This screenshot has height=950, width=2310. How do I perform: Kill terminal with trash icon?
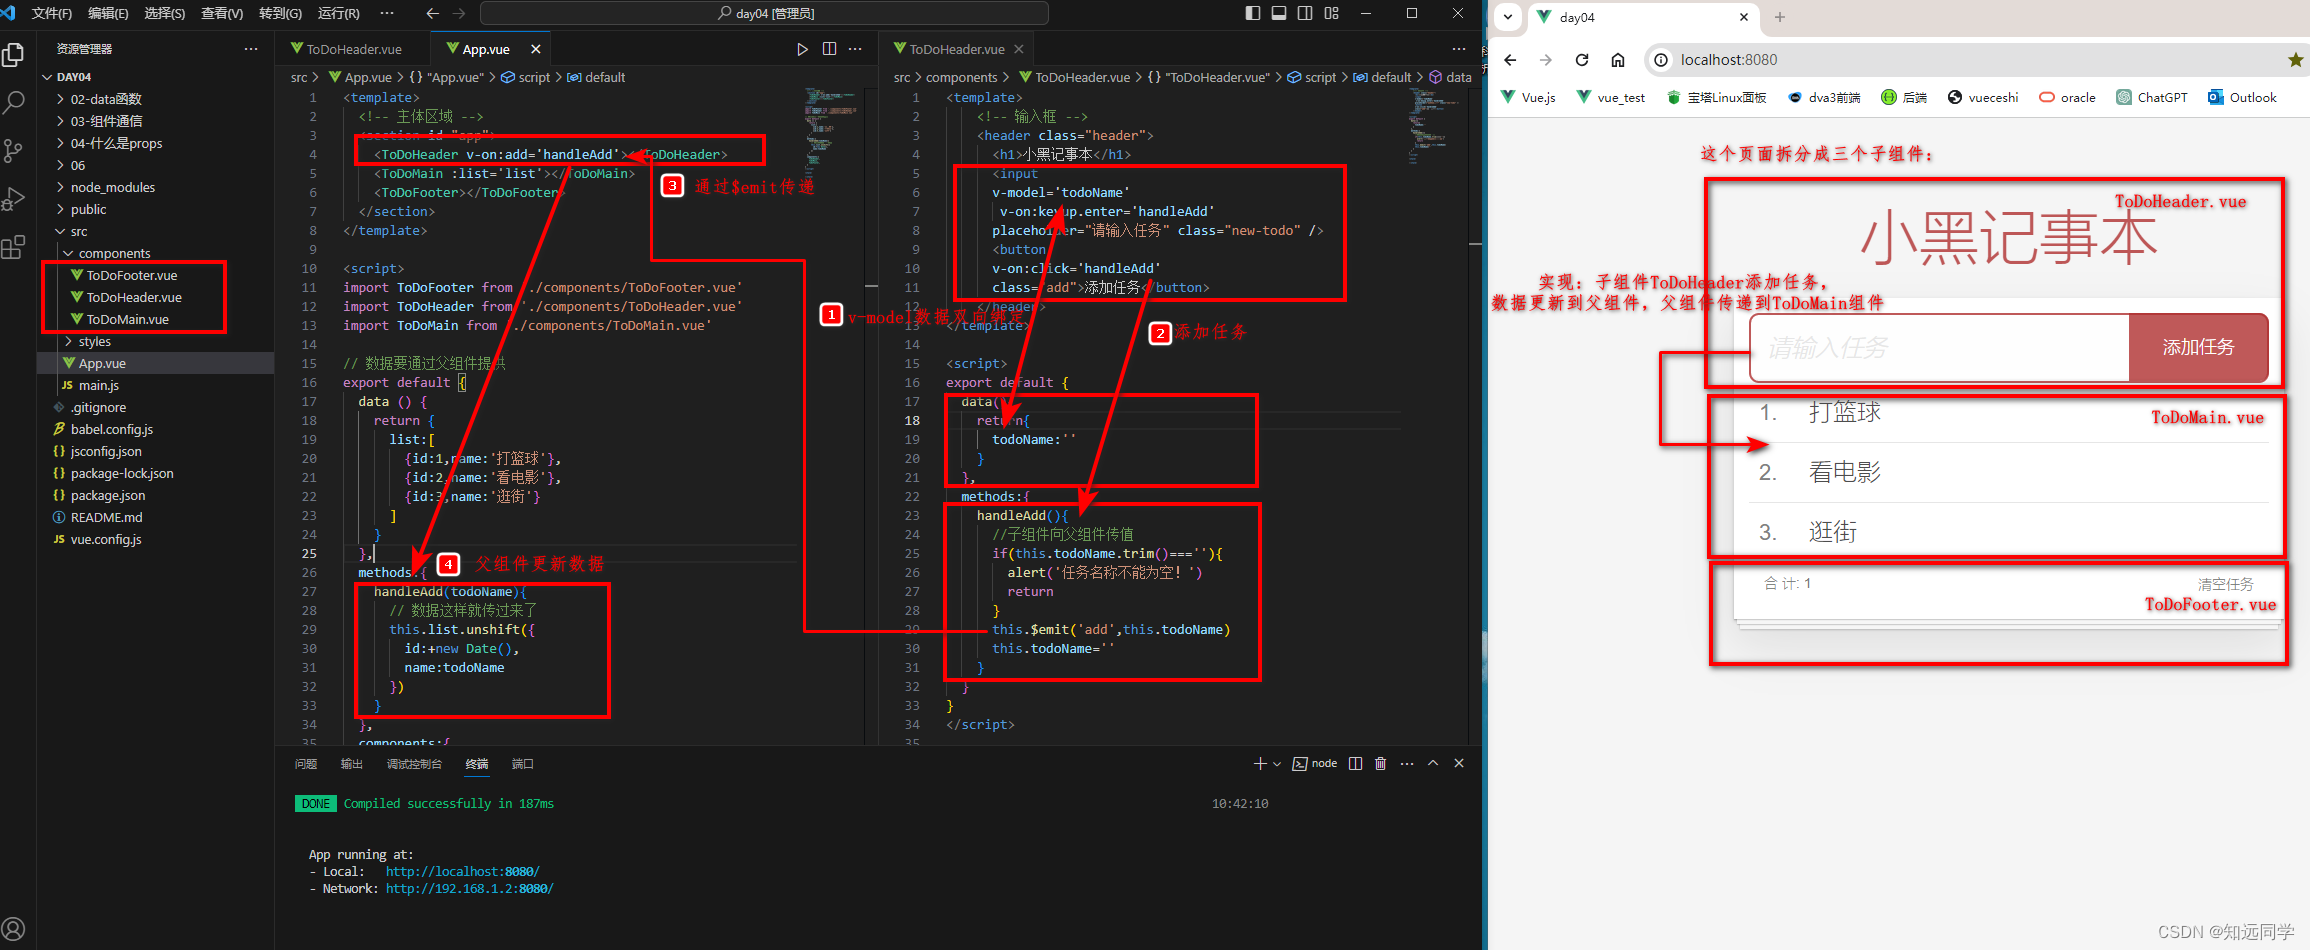tap(1381, 763)
